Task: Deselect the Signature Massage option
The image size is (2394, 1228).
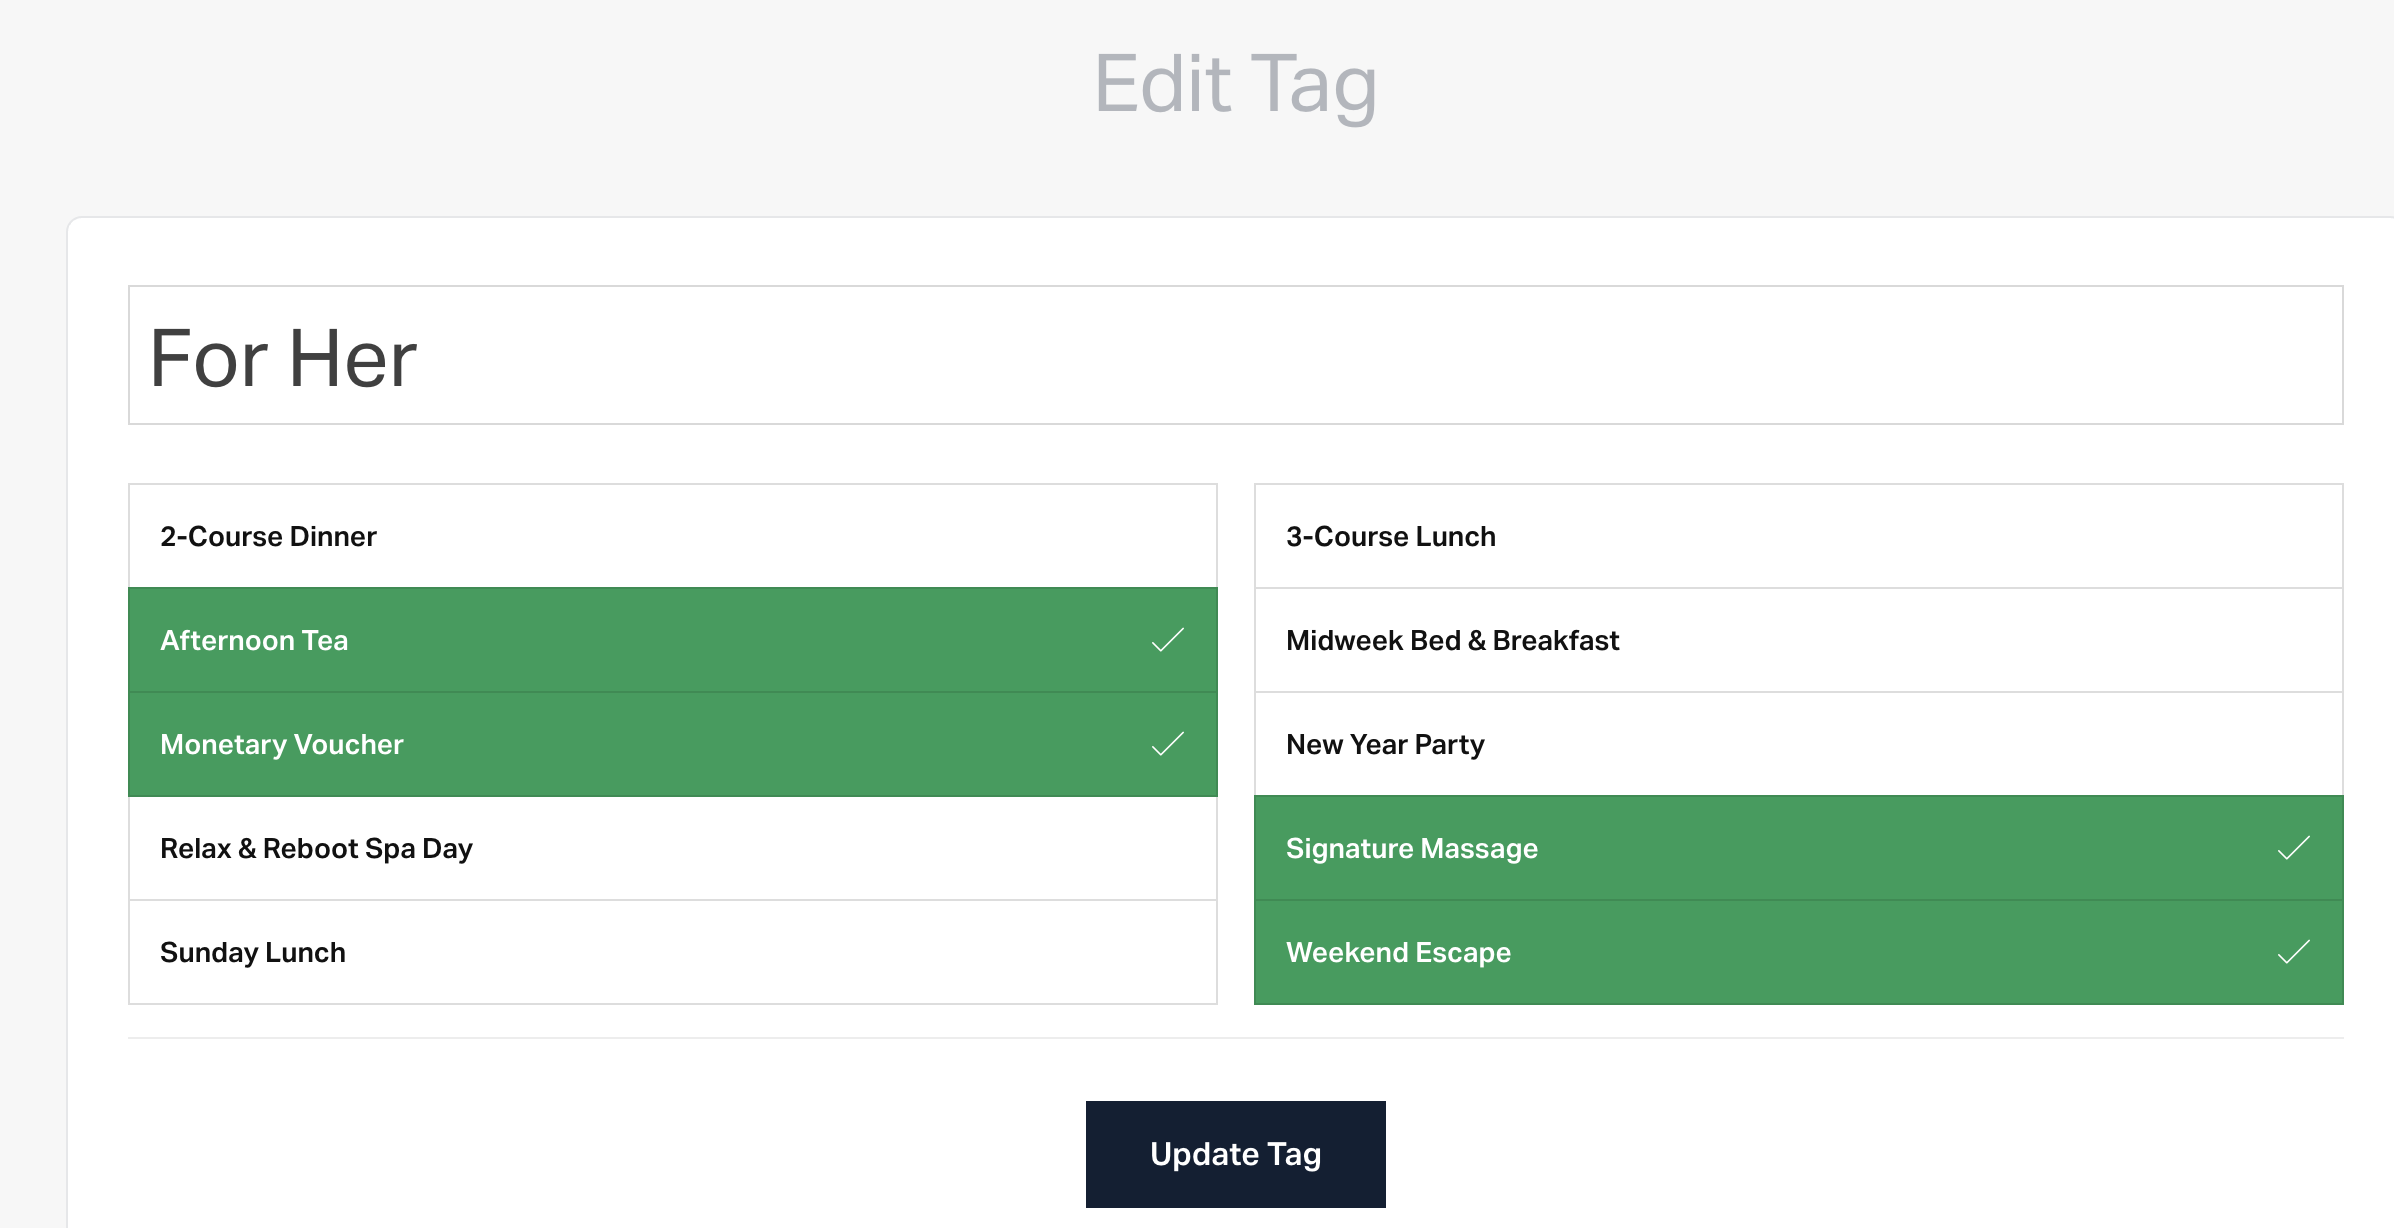Action: point(1798,848)
